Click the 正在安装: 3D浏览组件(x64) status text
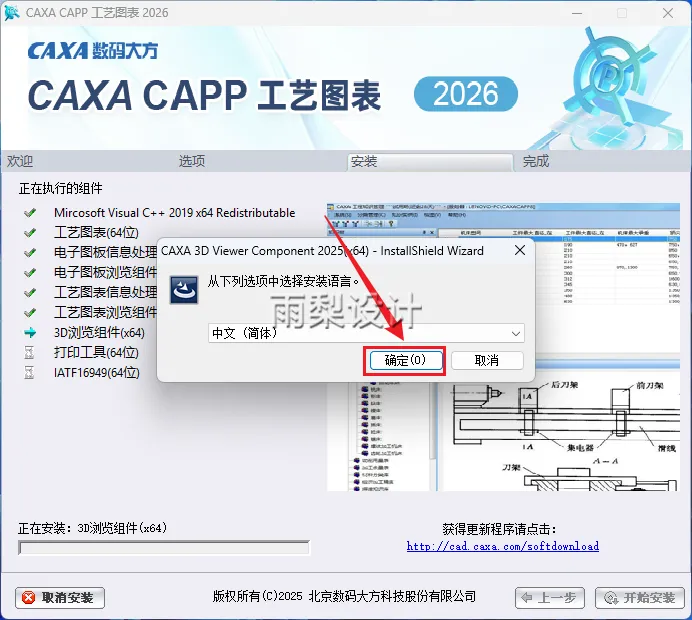 click(93, 528)
